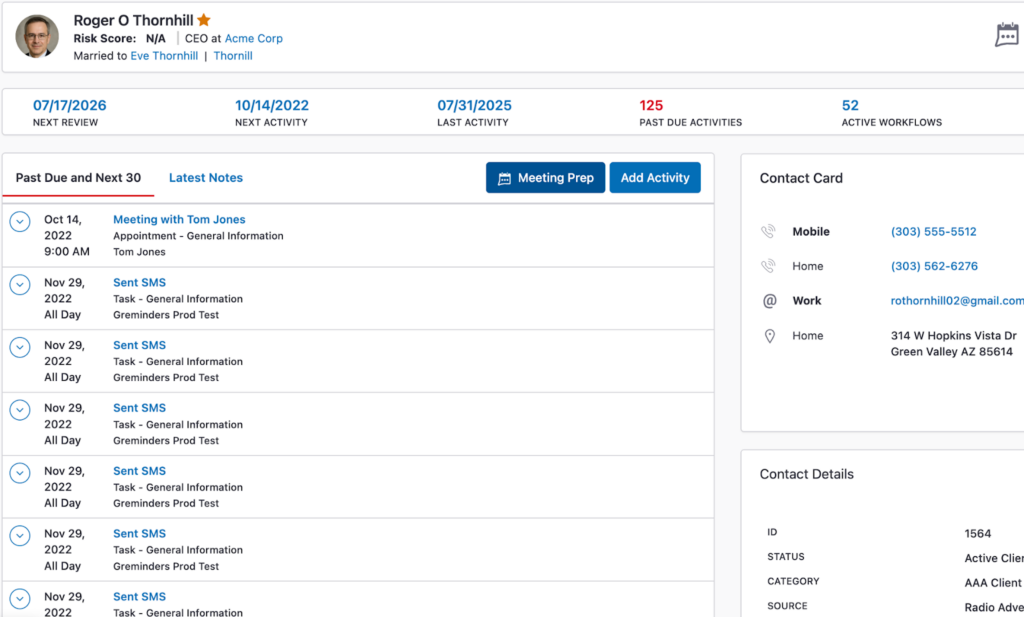Expand the third Sent SMS activity row
1024x617 pixels.
tap(20, 410)
